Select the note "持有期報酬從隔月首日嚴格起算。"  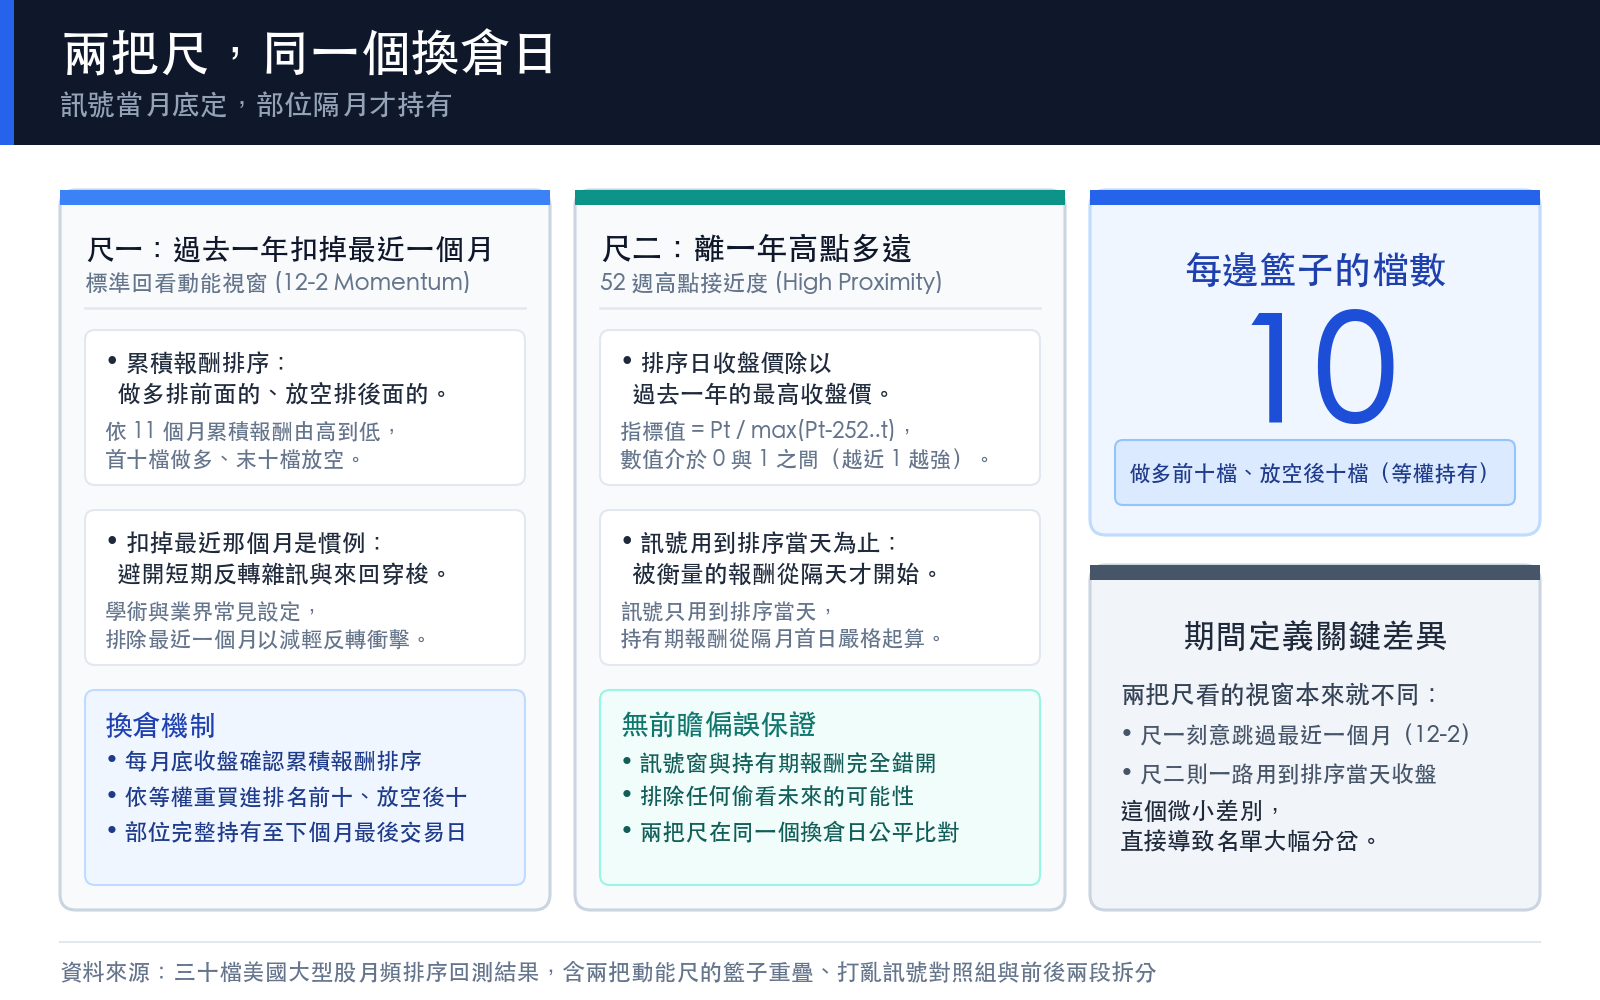782,640
